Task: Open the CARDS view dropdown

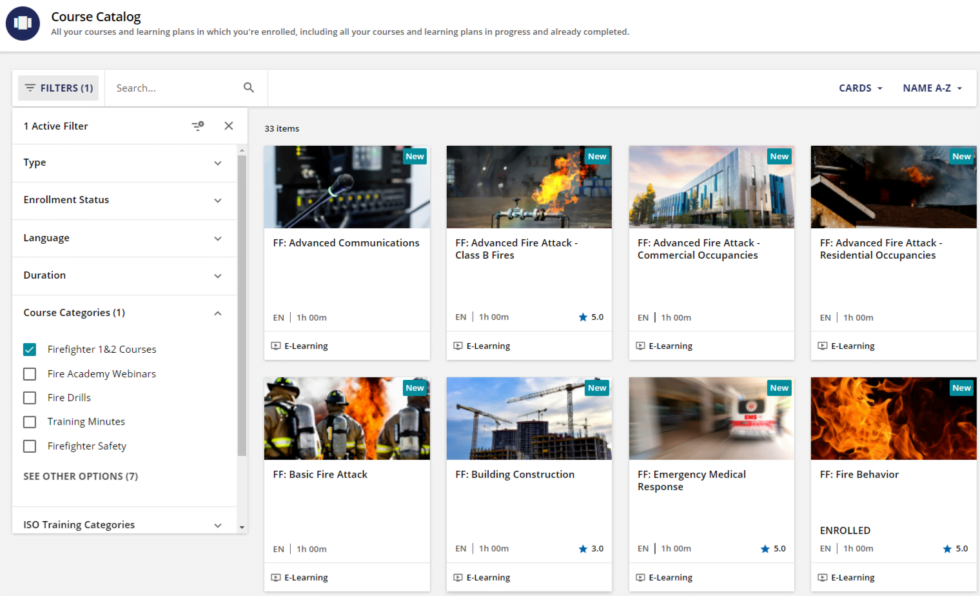Action: pos(859,88)
